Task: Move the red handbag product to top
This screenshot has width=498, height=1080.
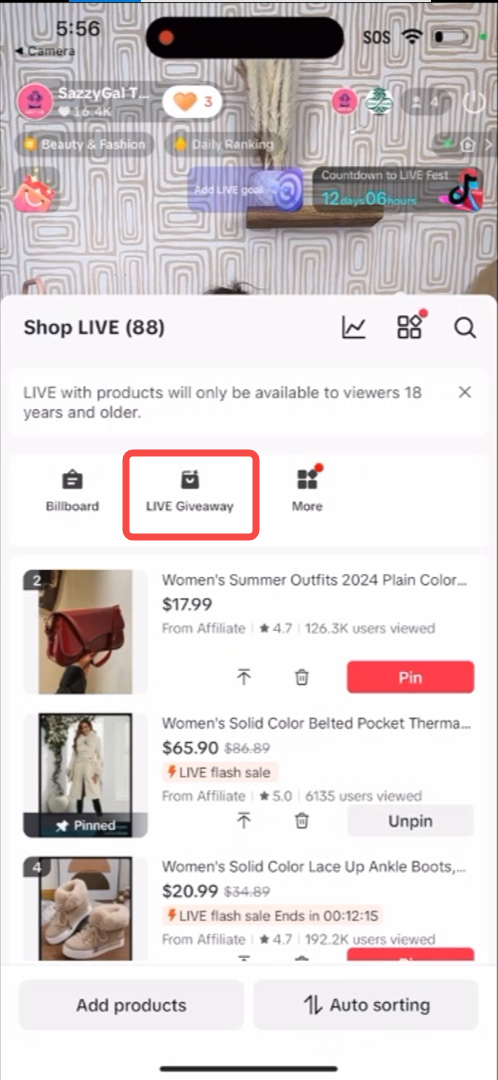Action: [x=244, y=677]
